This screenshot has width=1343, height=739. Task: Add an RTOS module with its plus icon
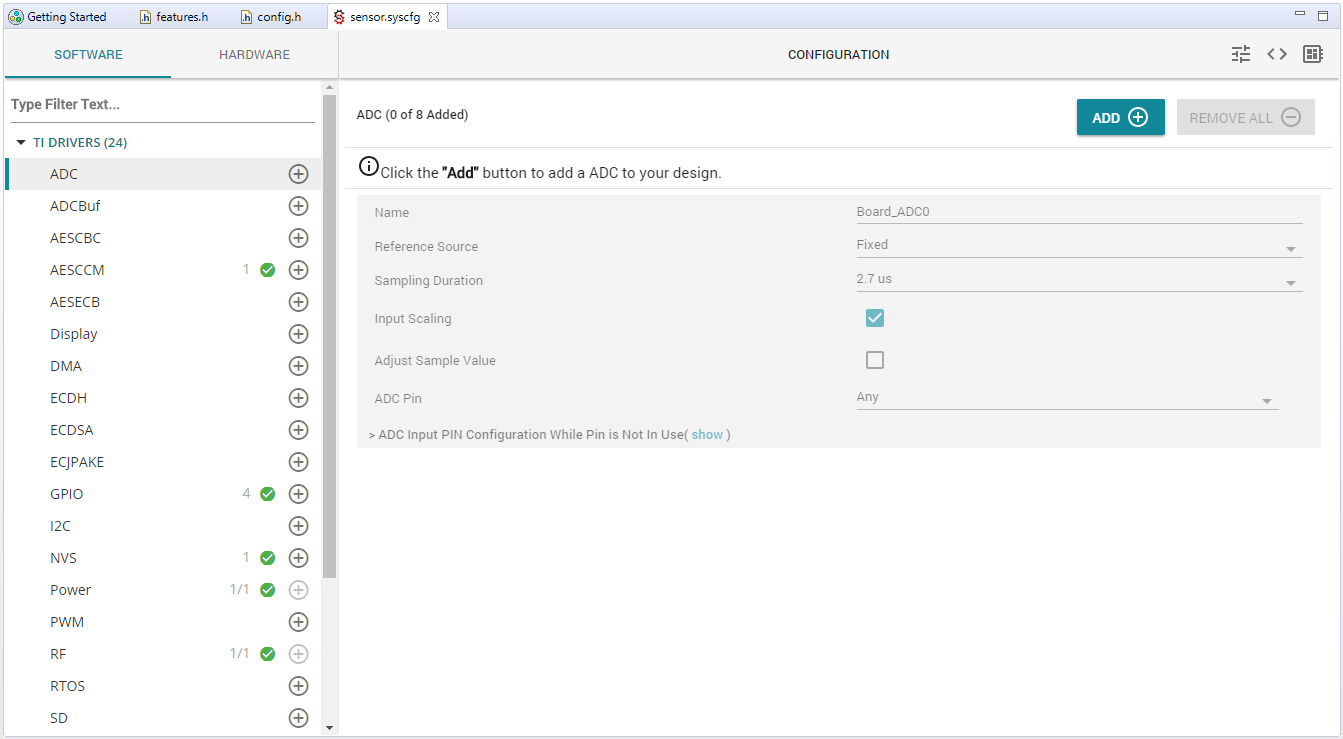pos(298,686)
